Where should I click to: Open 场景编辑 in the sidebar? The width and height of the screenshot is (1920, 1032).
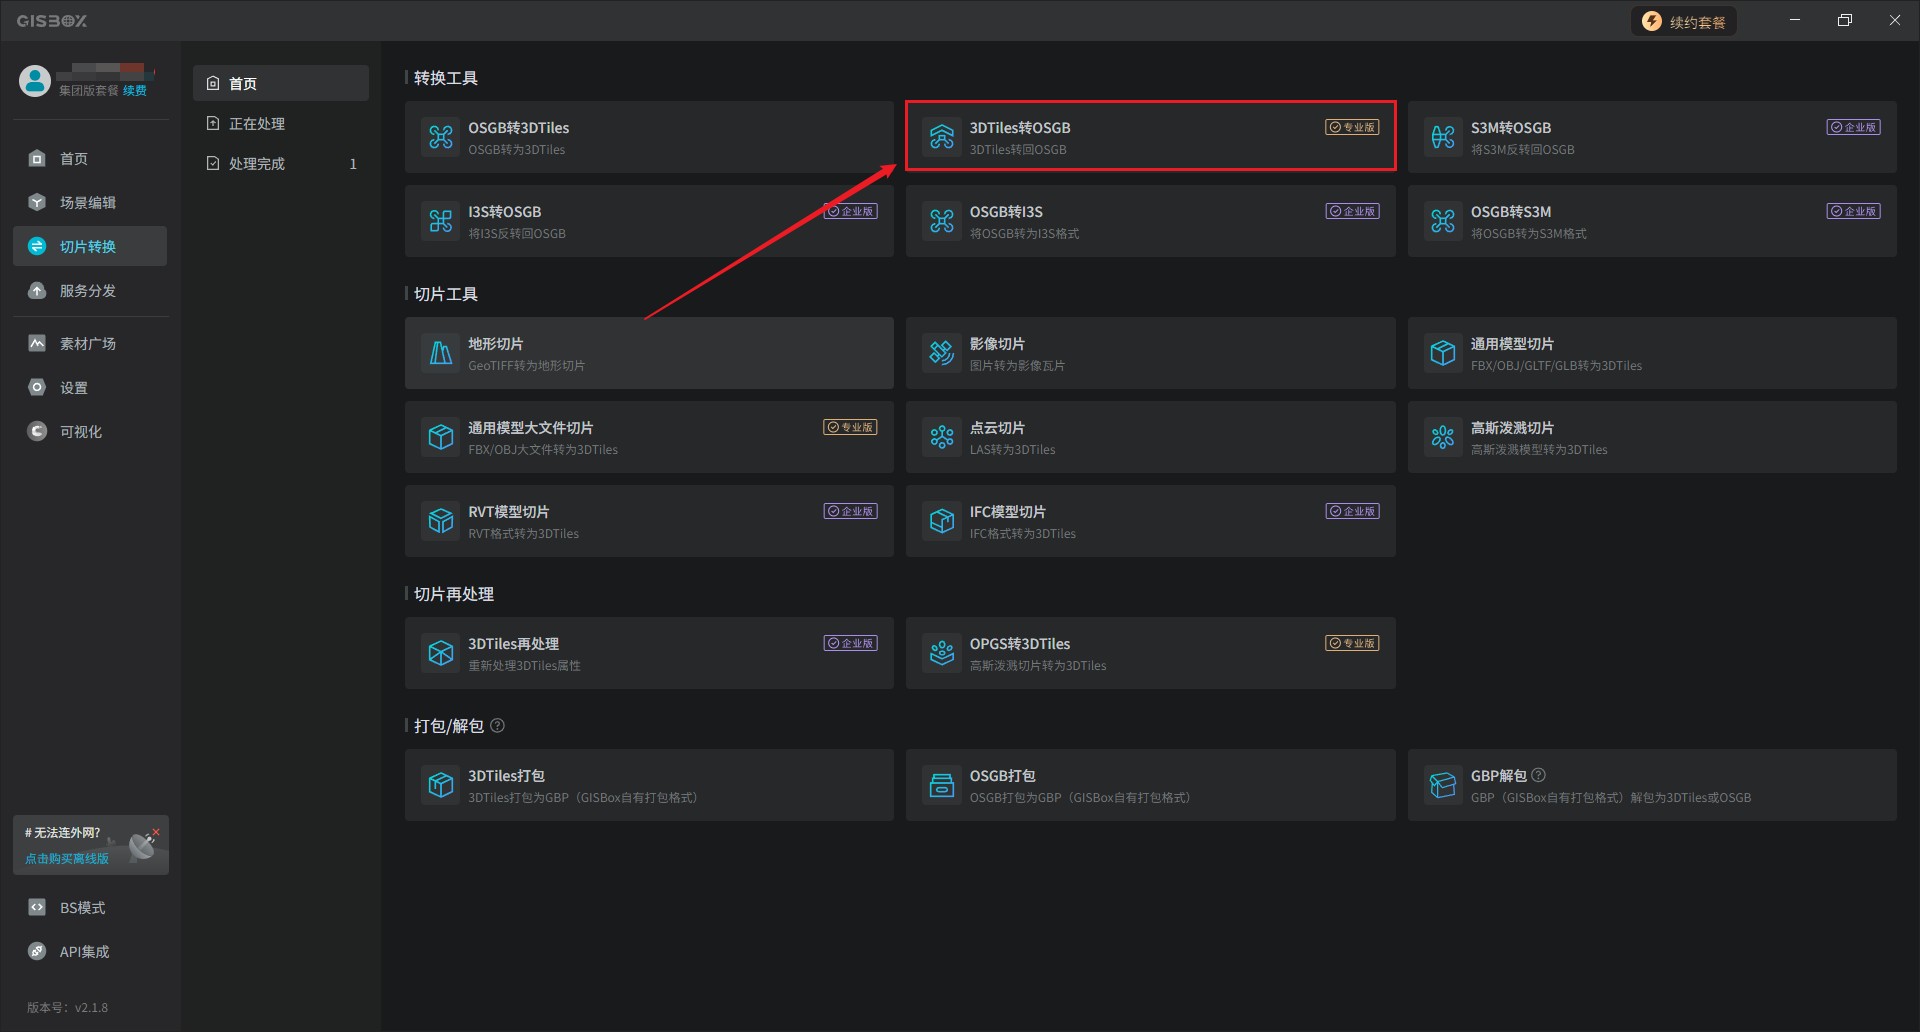(88, 203)
